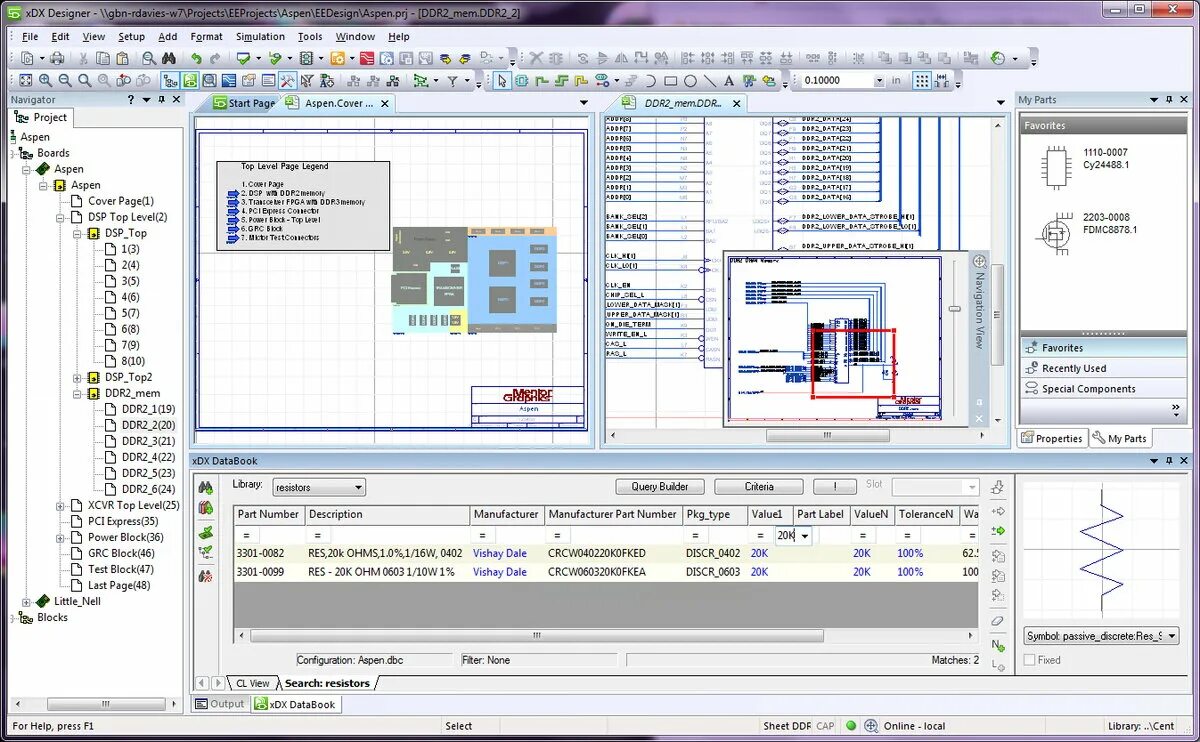
Task: Click the settings wrench-hammer toolbar icon
Action: [288, 81]
